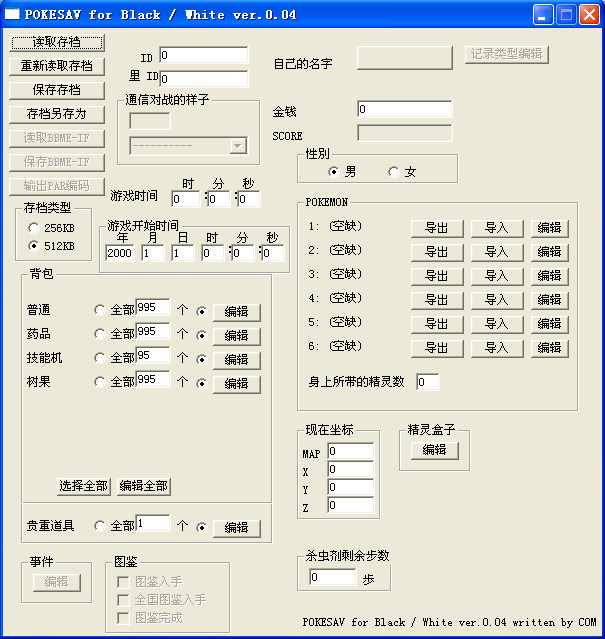Click the 月 field of start time
This screenshot has width=605, height=639.
point(152,253)
